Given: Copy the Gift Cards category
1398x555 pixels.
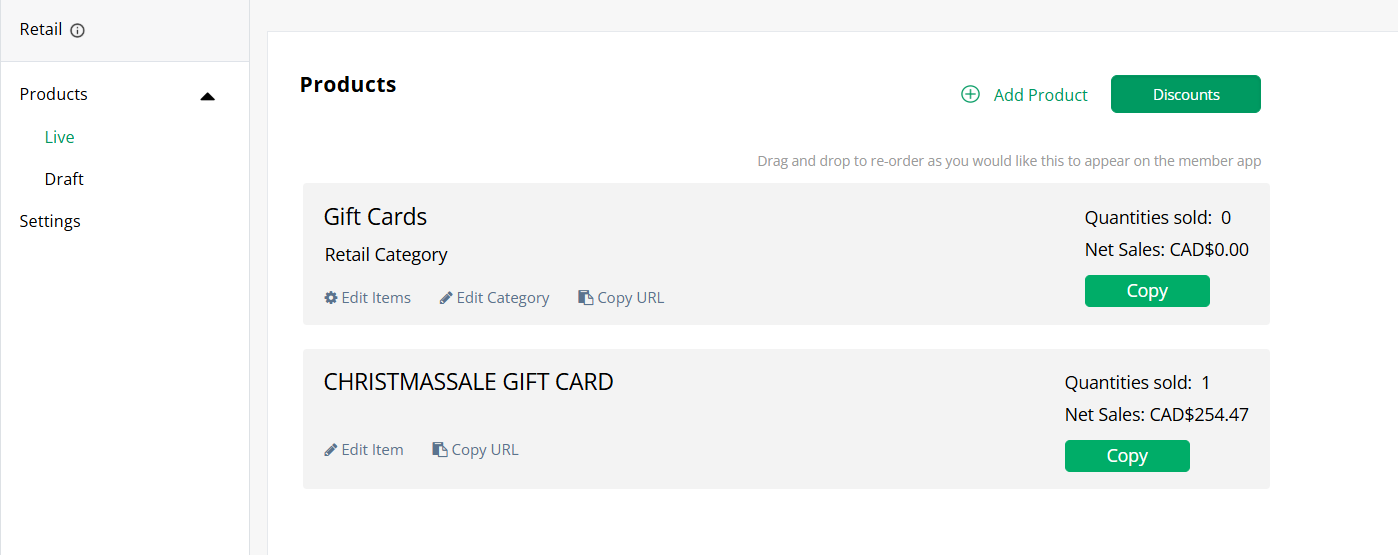Looking at the screenshot, I should point(1147,291).
